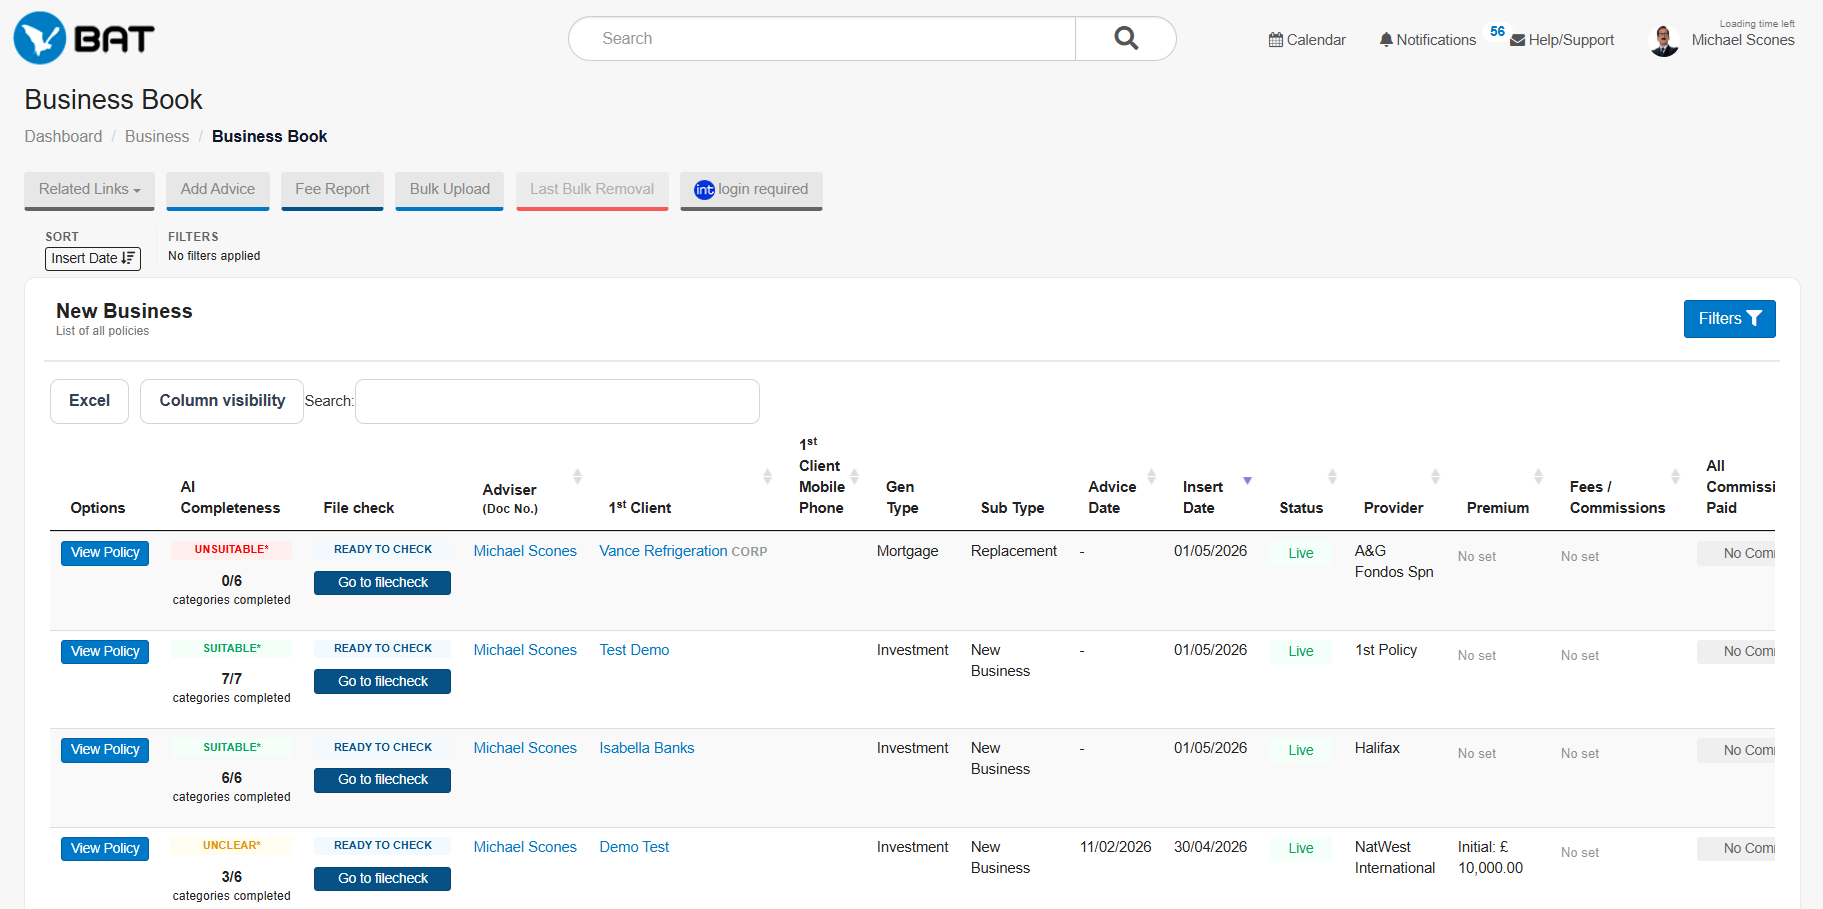
Task: Open Demo Test client link
Action: click(x=634, y=847)
